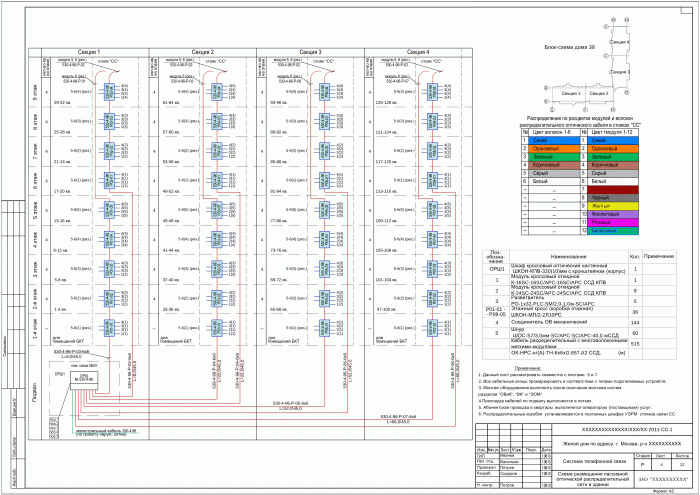Click the '1-4 кв.' apartment label
Screen dimensions: 700x495
(60, 309)
